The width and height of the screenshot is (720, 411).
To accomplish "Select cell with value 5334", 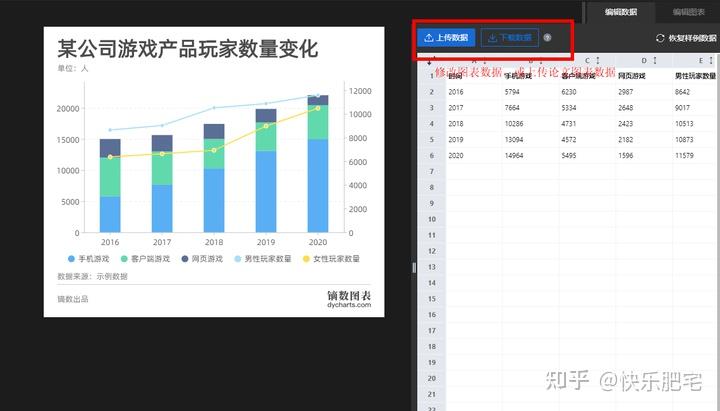I will (587, 108).
